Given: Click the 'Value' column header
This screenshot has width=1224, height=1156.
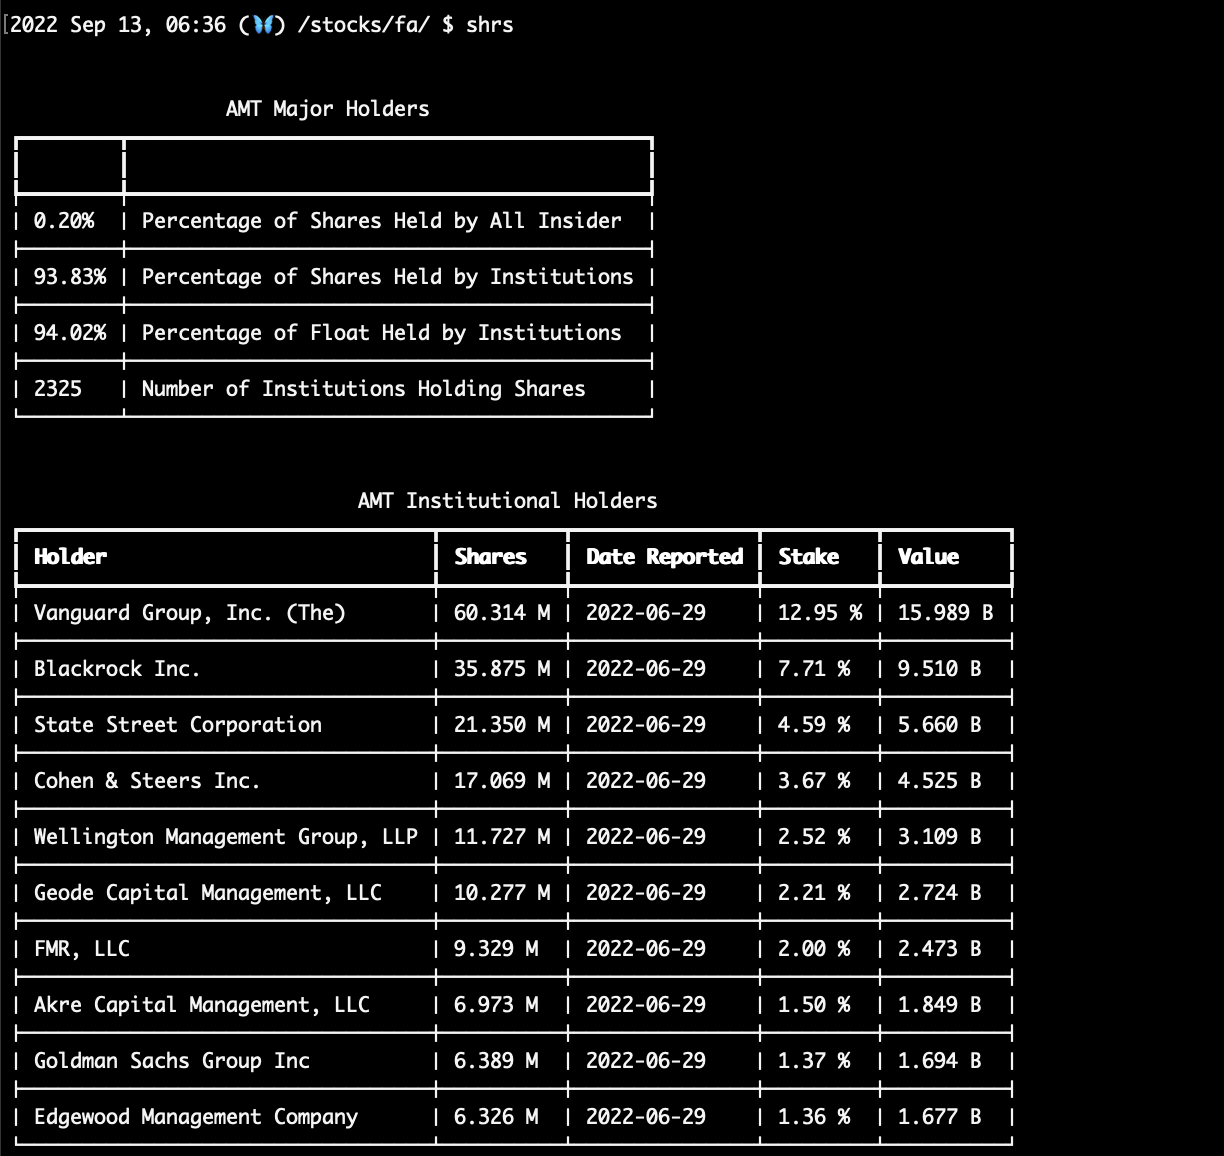Looking at the screenshot, I should (928, 557).
